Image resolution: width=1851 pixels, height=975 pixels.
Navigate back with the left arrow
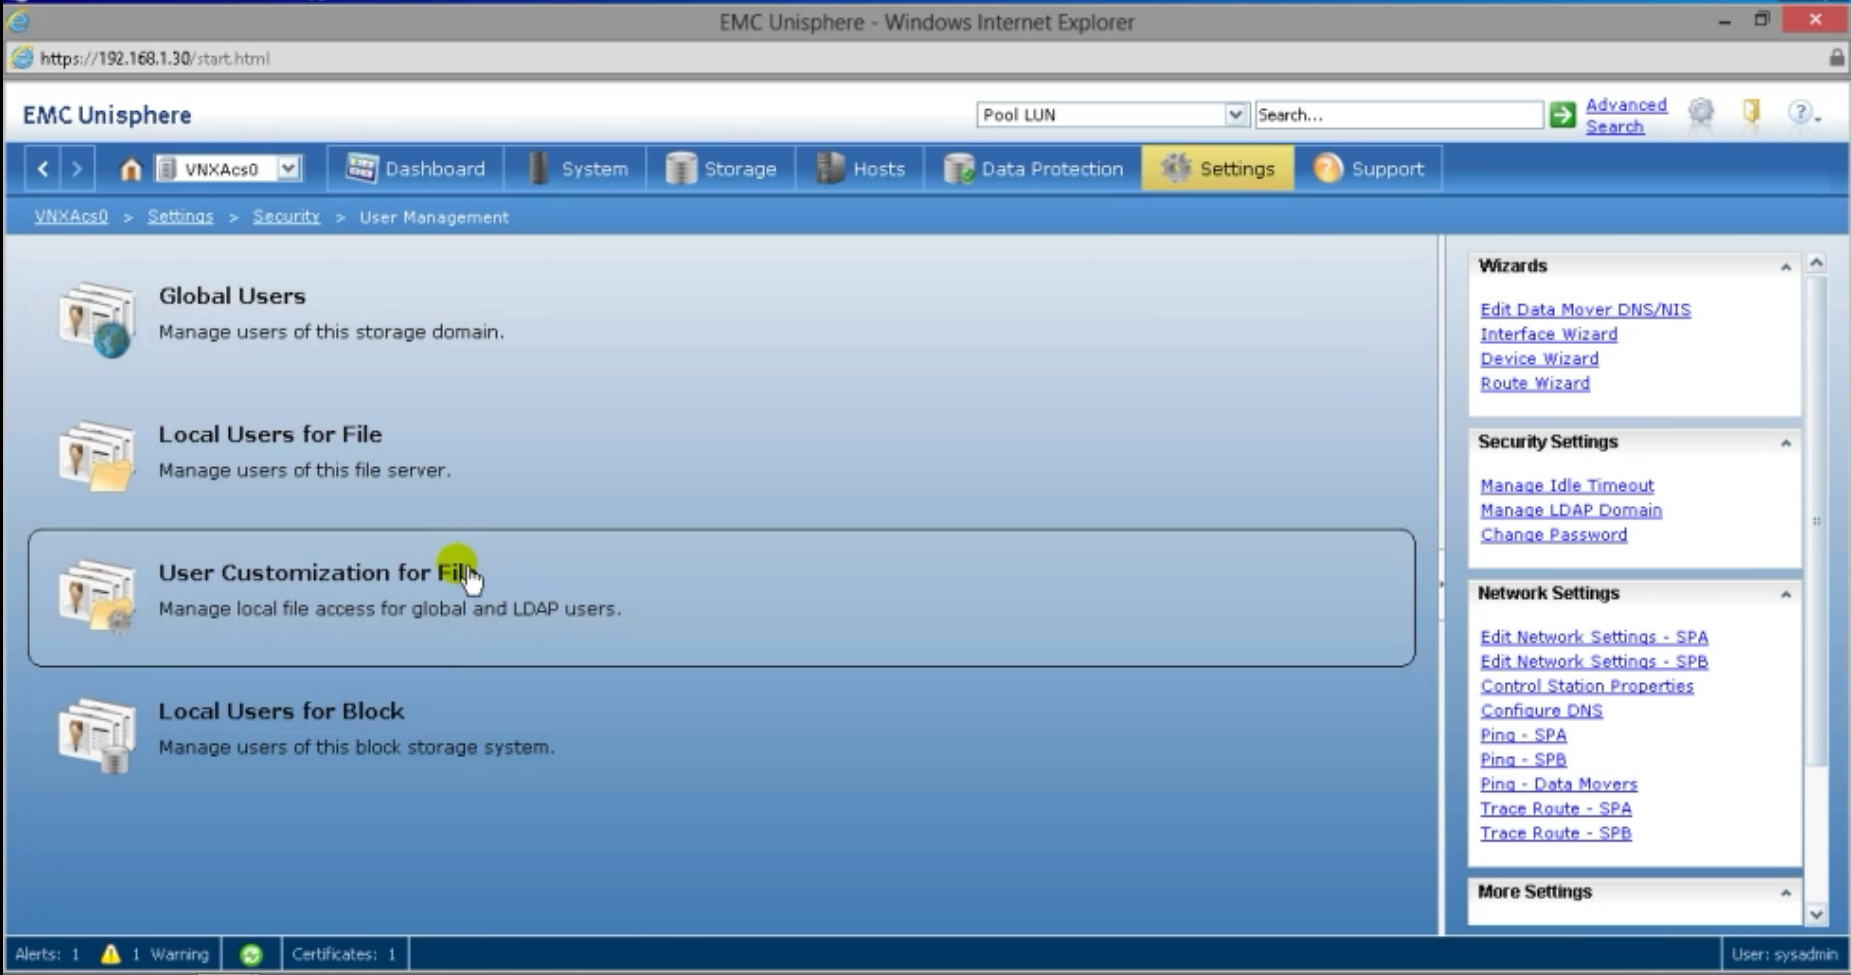[43, 169]
